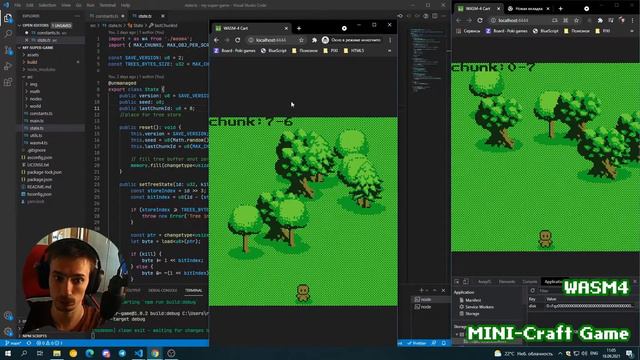Open the Run and Debug view icon
Viewport: 640px width, 360px height.
click(8, 66)
